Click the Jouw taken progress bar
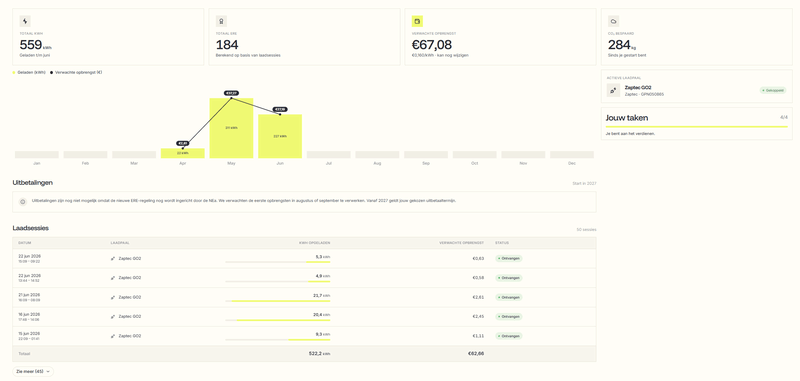This screenshot has height=381, width=800. pos(696,126)
